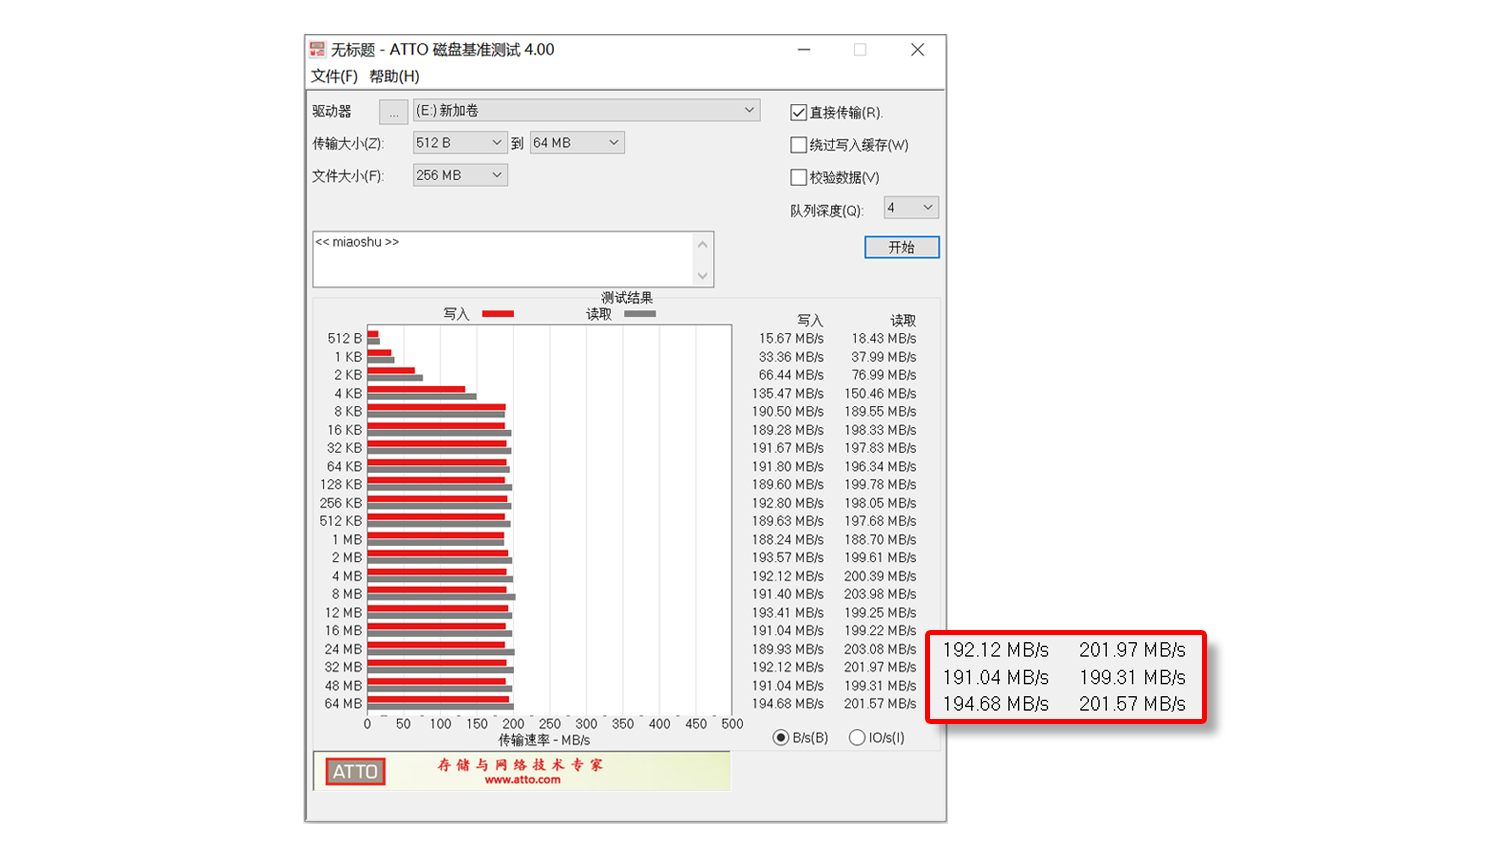Viewport: 1500px width, 857px height.
Task: Click the write value "66.44 MB/s"
Action: [791, 375]
